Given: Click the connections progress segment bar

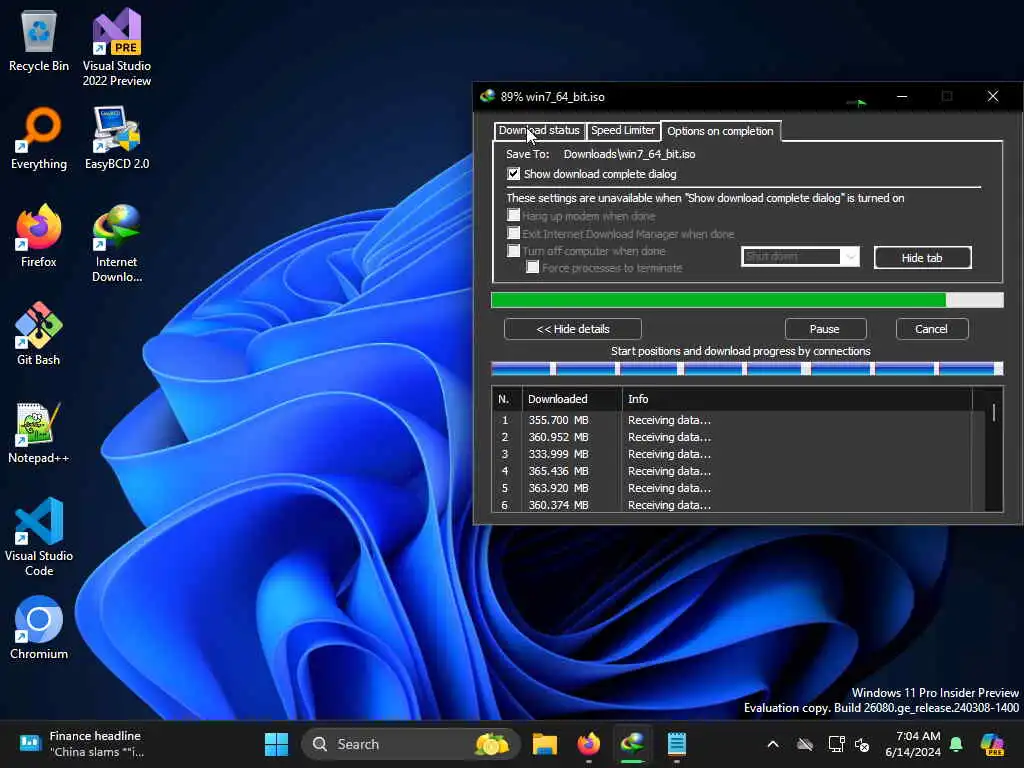Looking at the screenshot, I should click(747, 369).
